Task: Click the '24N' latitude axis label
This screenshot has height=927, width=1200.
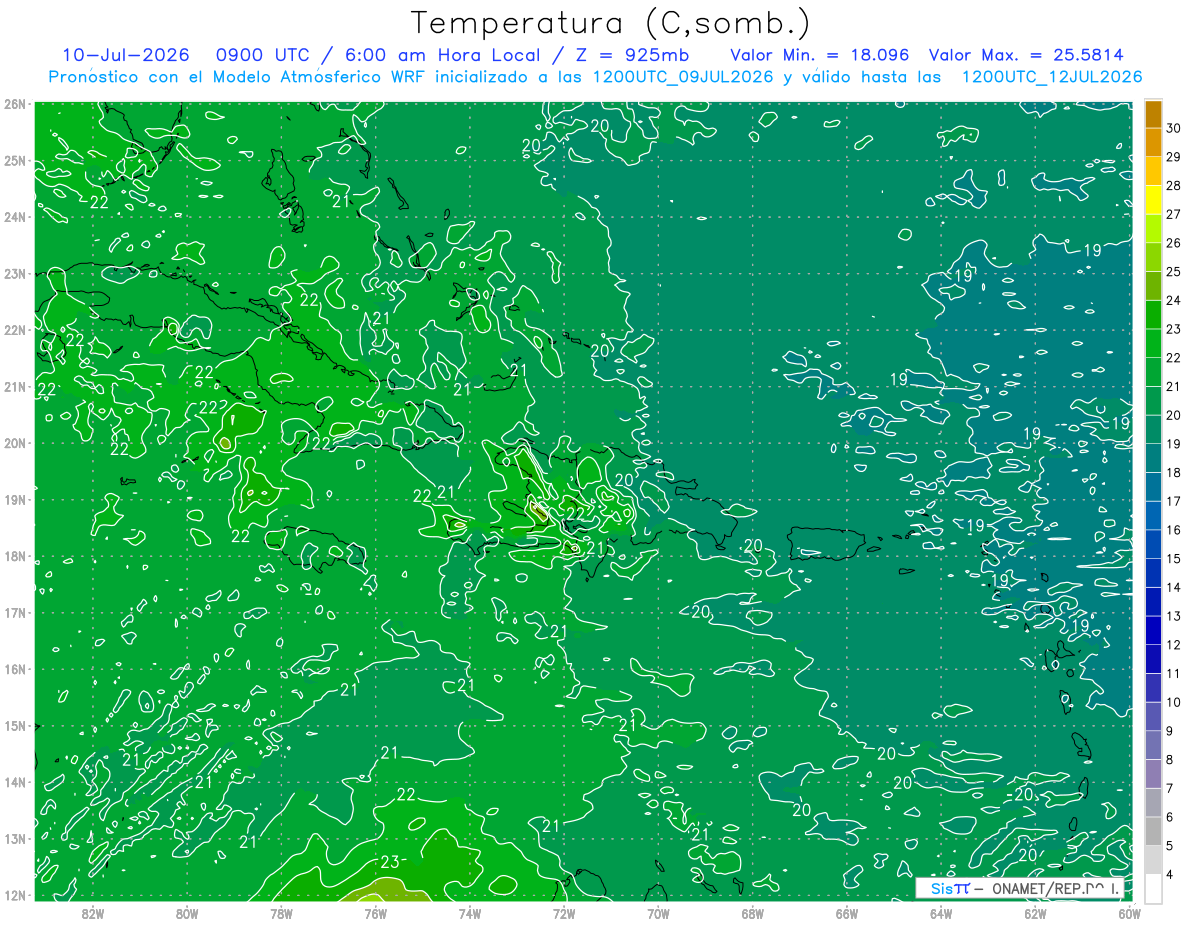Action: pos(15,217)
